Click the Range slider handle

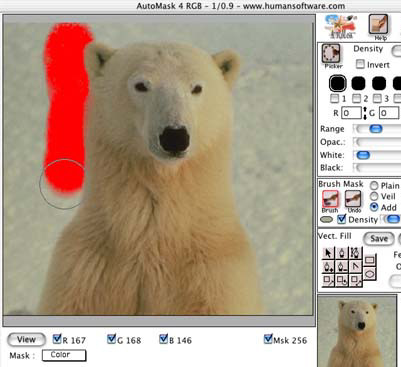point(376,129)
